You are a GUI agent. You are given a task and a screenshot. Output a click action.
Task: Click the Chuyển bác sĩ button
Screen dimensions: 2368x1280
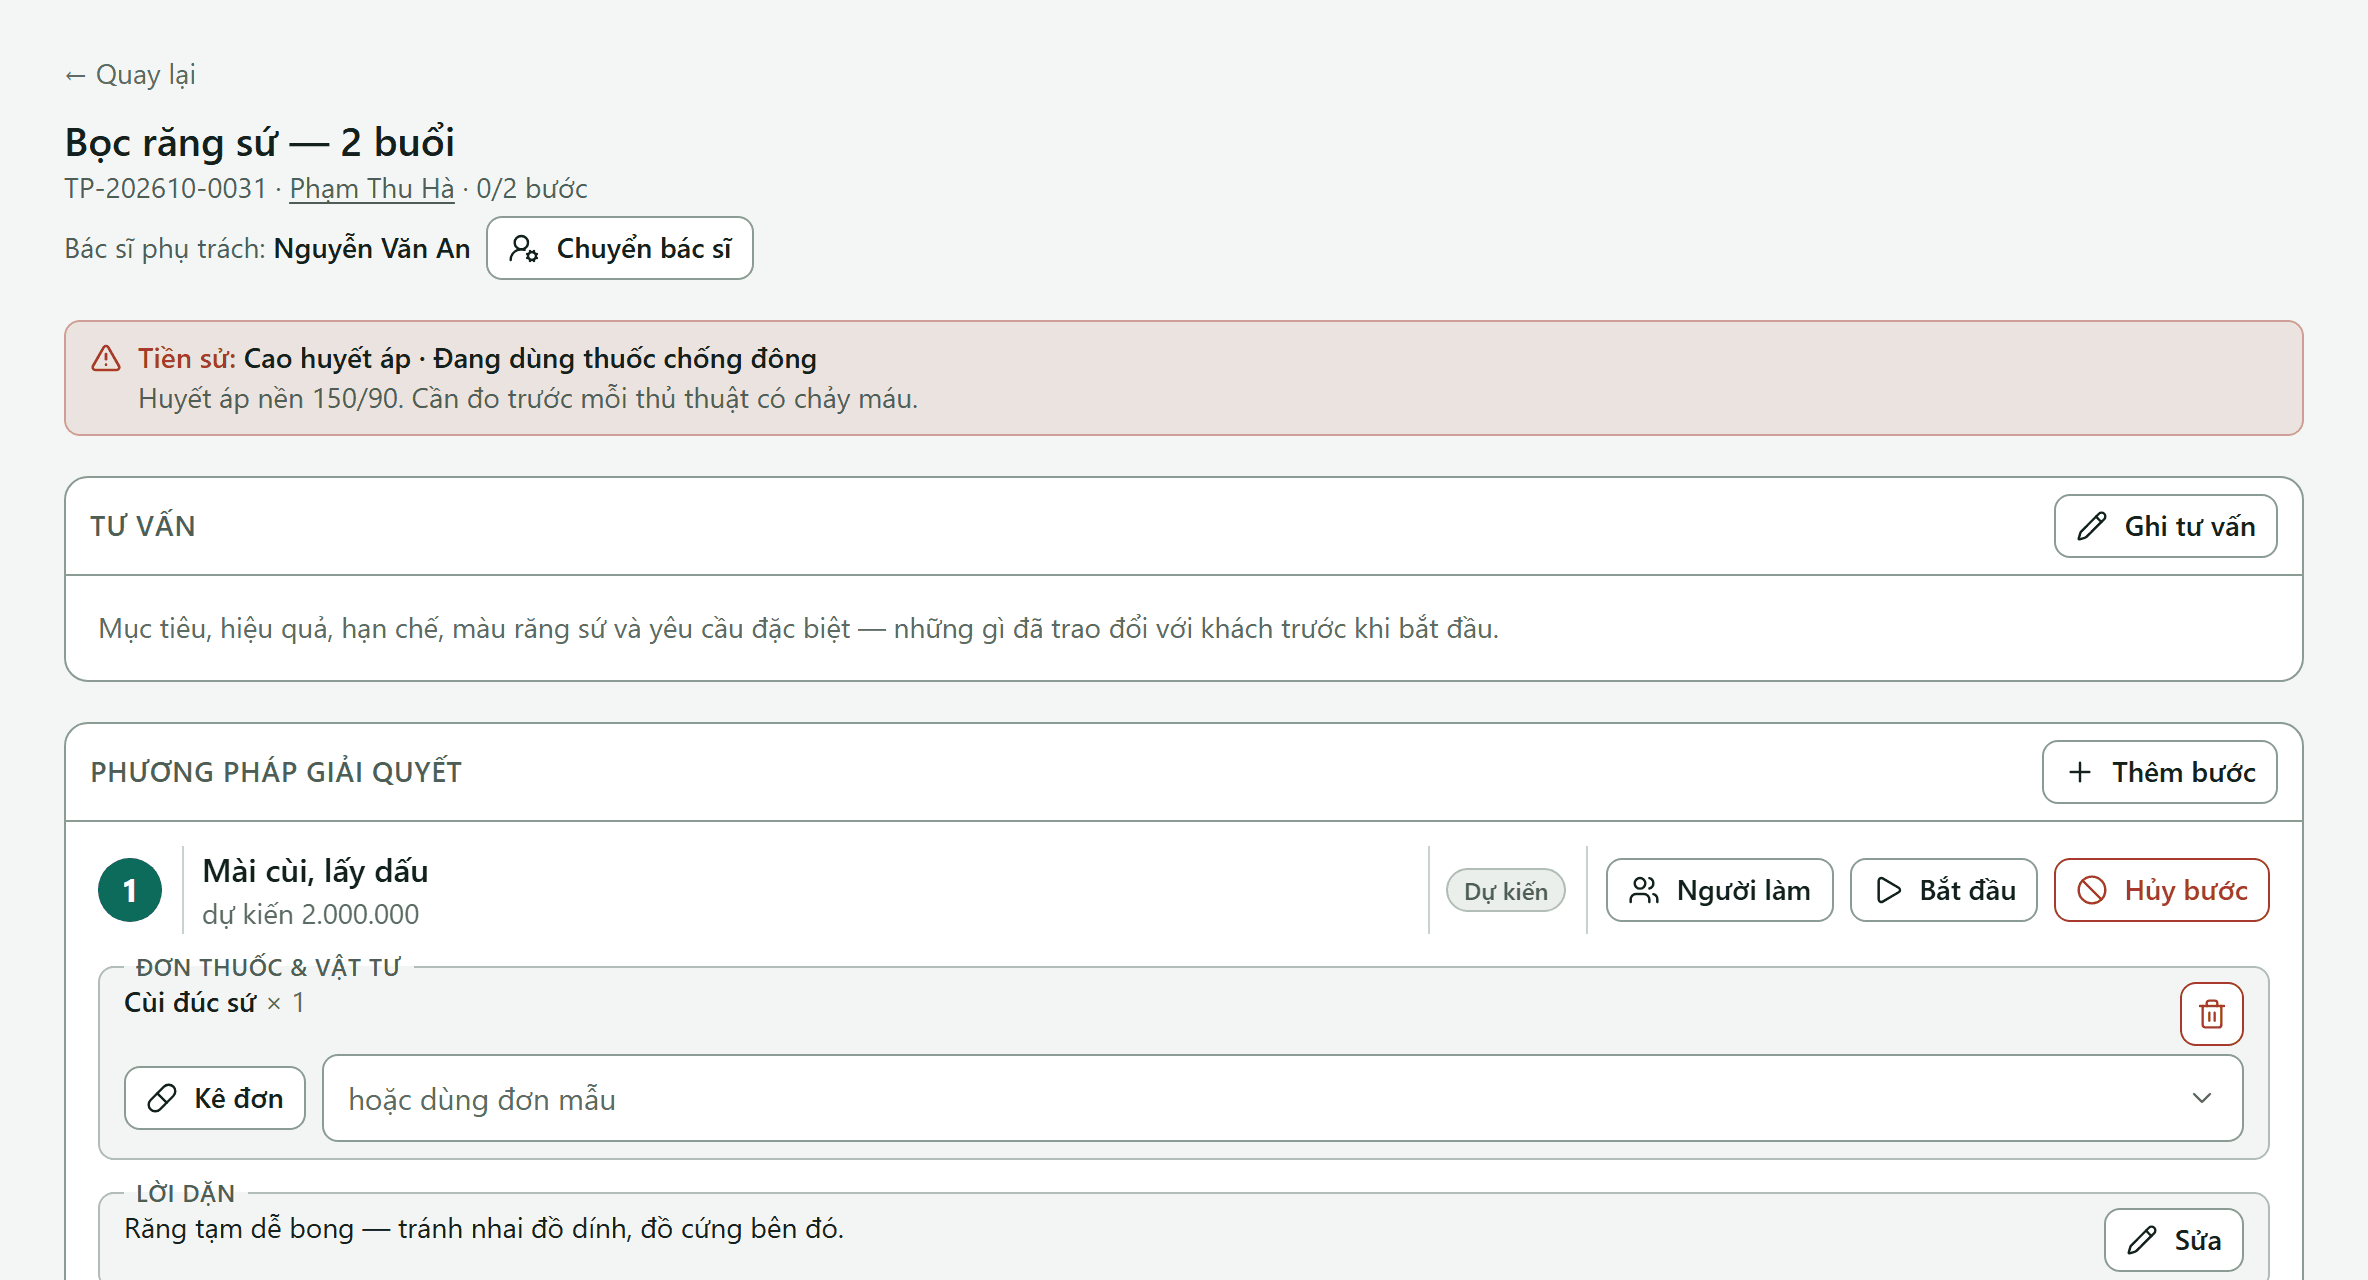[620, 248]
